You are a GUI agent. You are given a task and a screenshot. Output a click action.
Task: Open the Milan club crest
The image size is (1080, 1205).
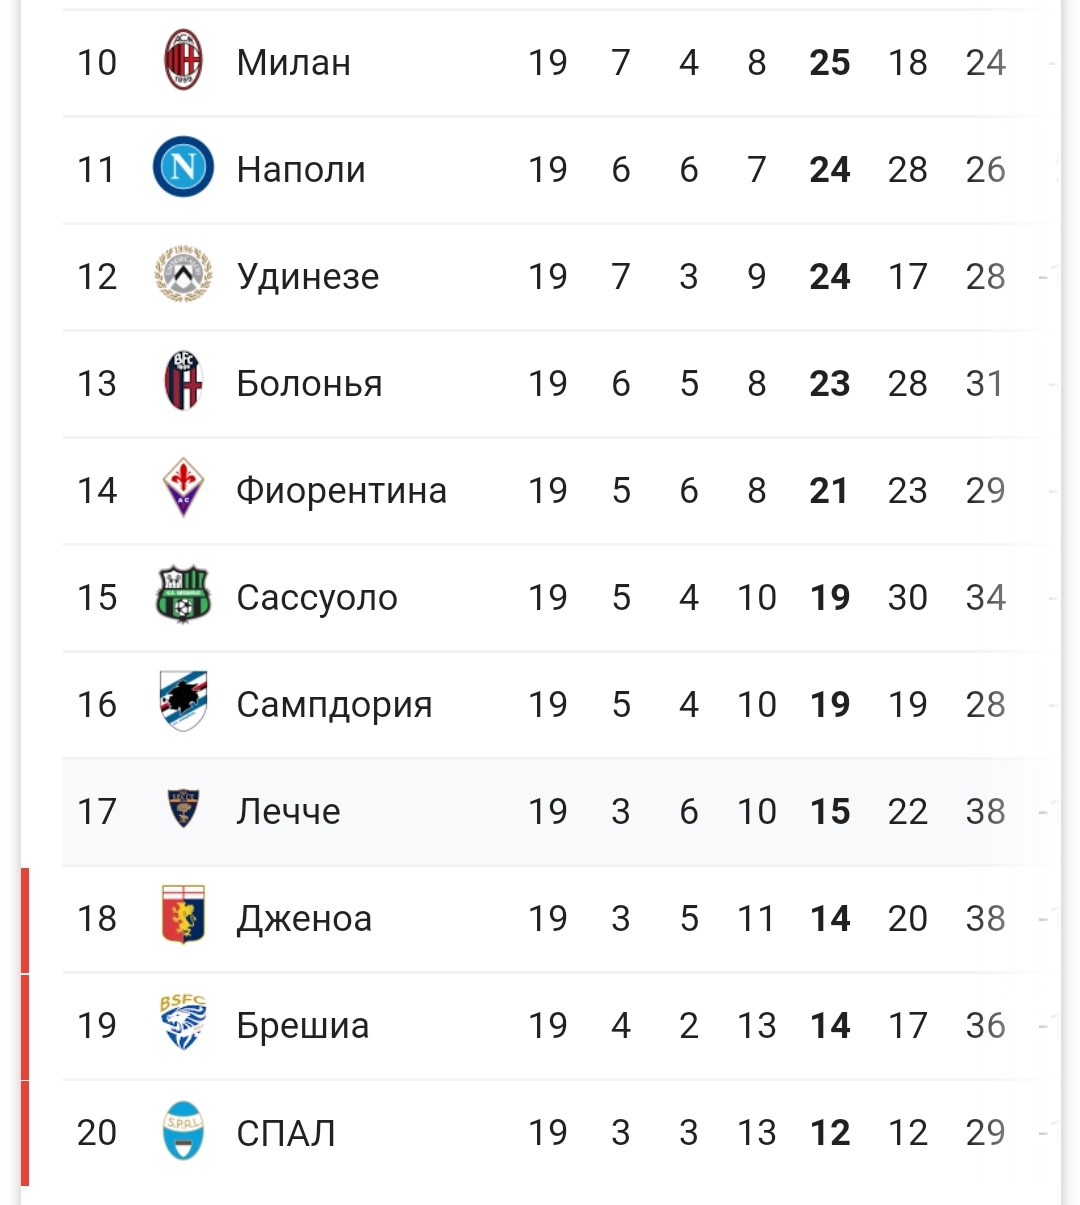(183, 61)
